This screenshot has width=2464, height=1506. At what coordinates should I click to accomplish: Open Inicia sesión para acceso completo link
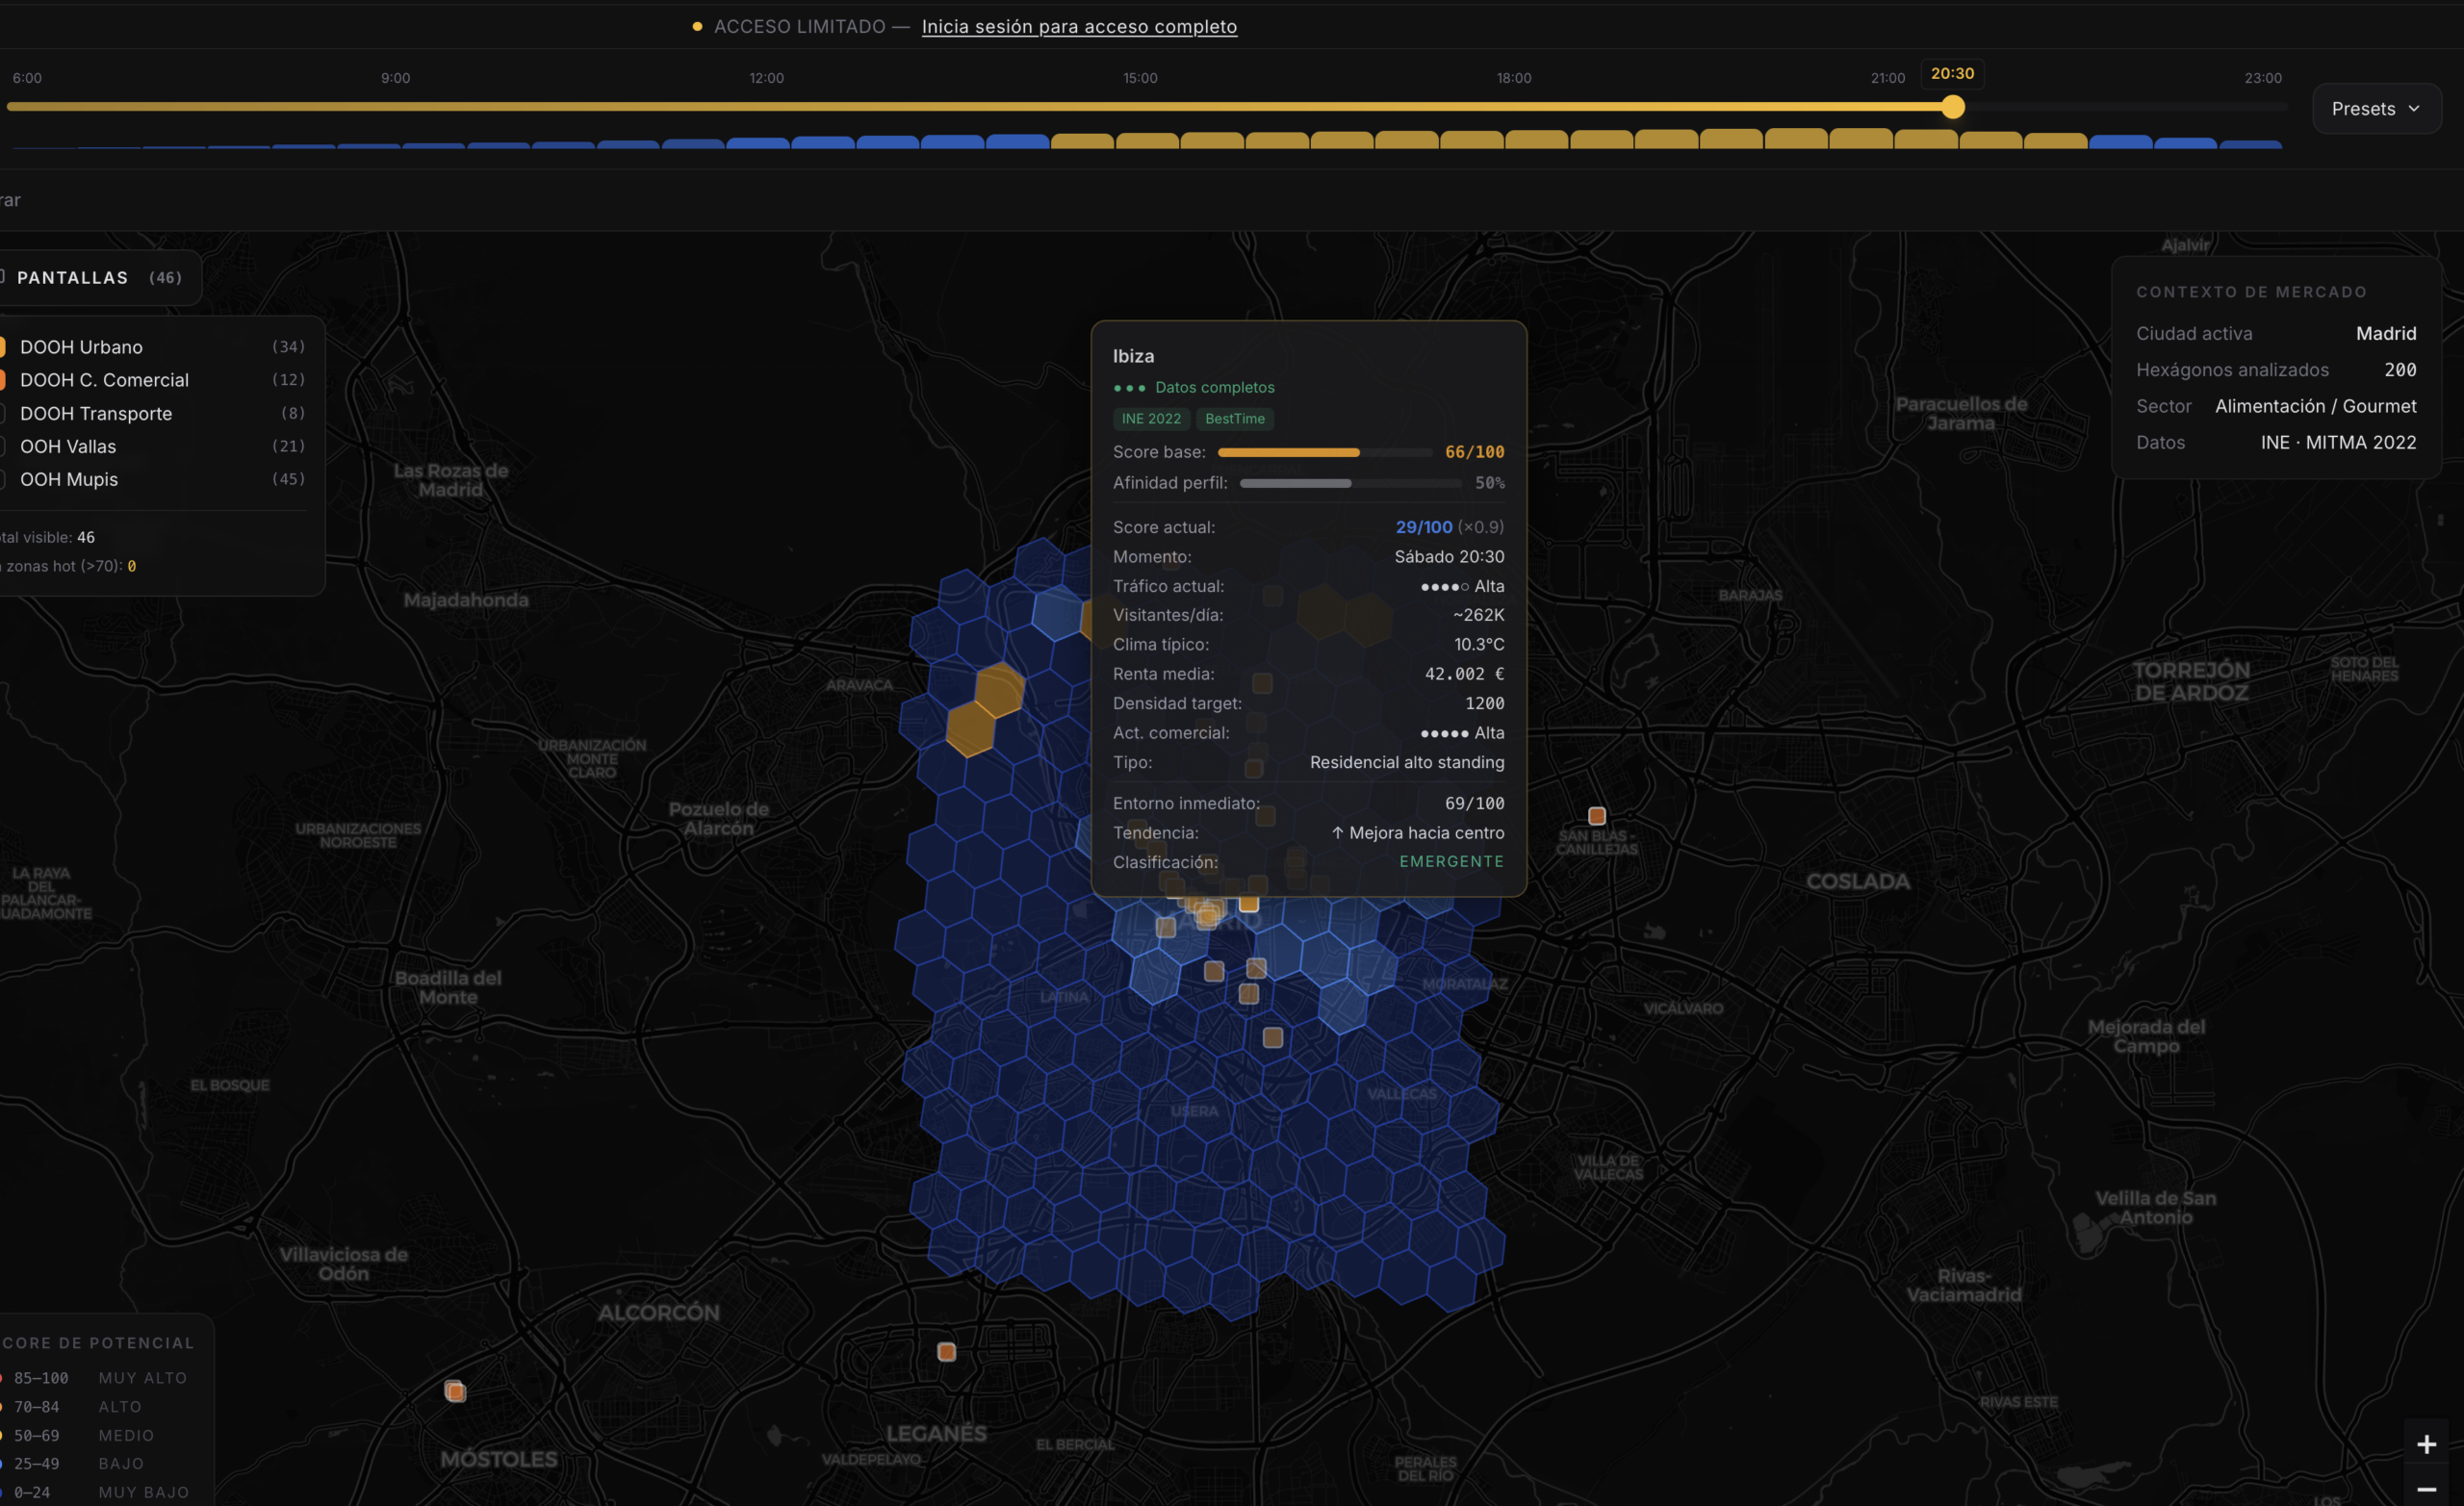1079,27
